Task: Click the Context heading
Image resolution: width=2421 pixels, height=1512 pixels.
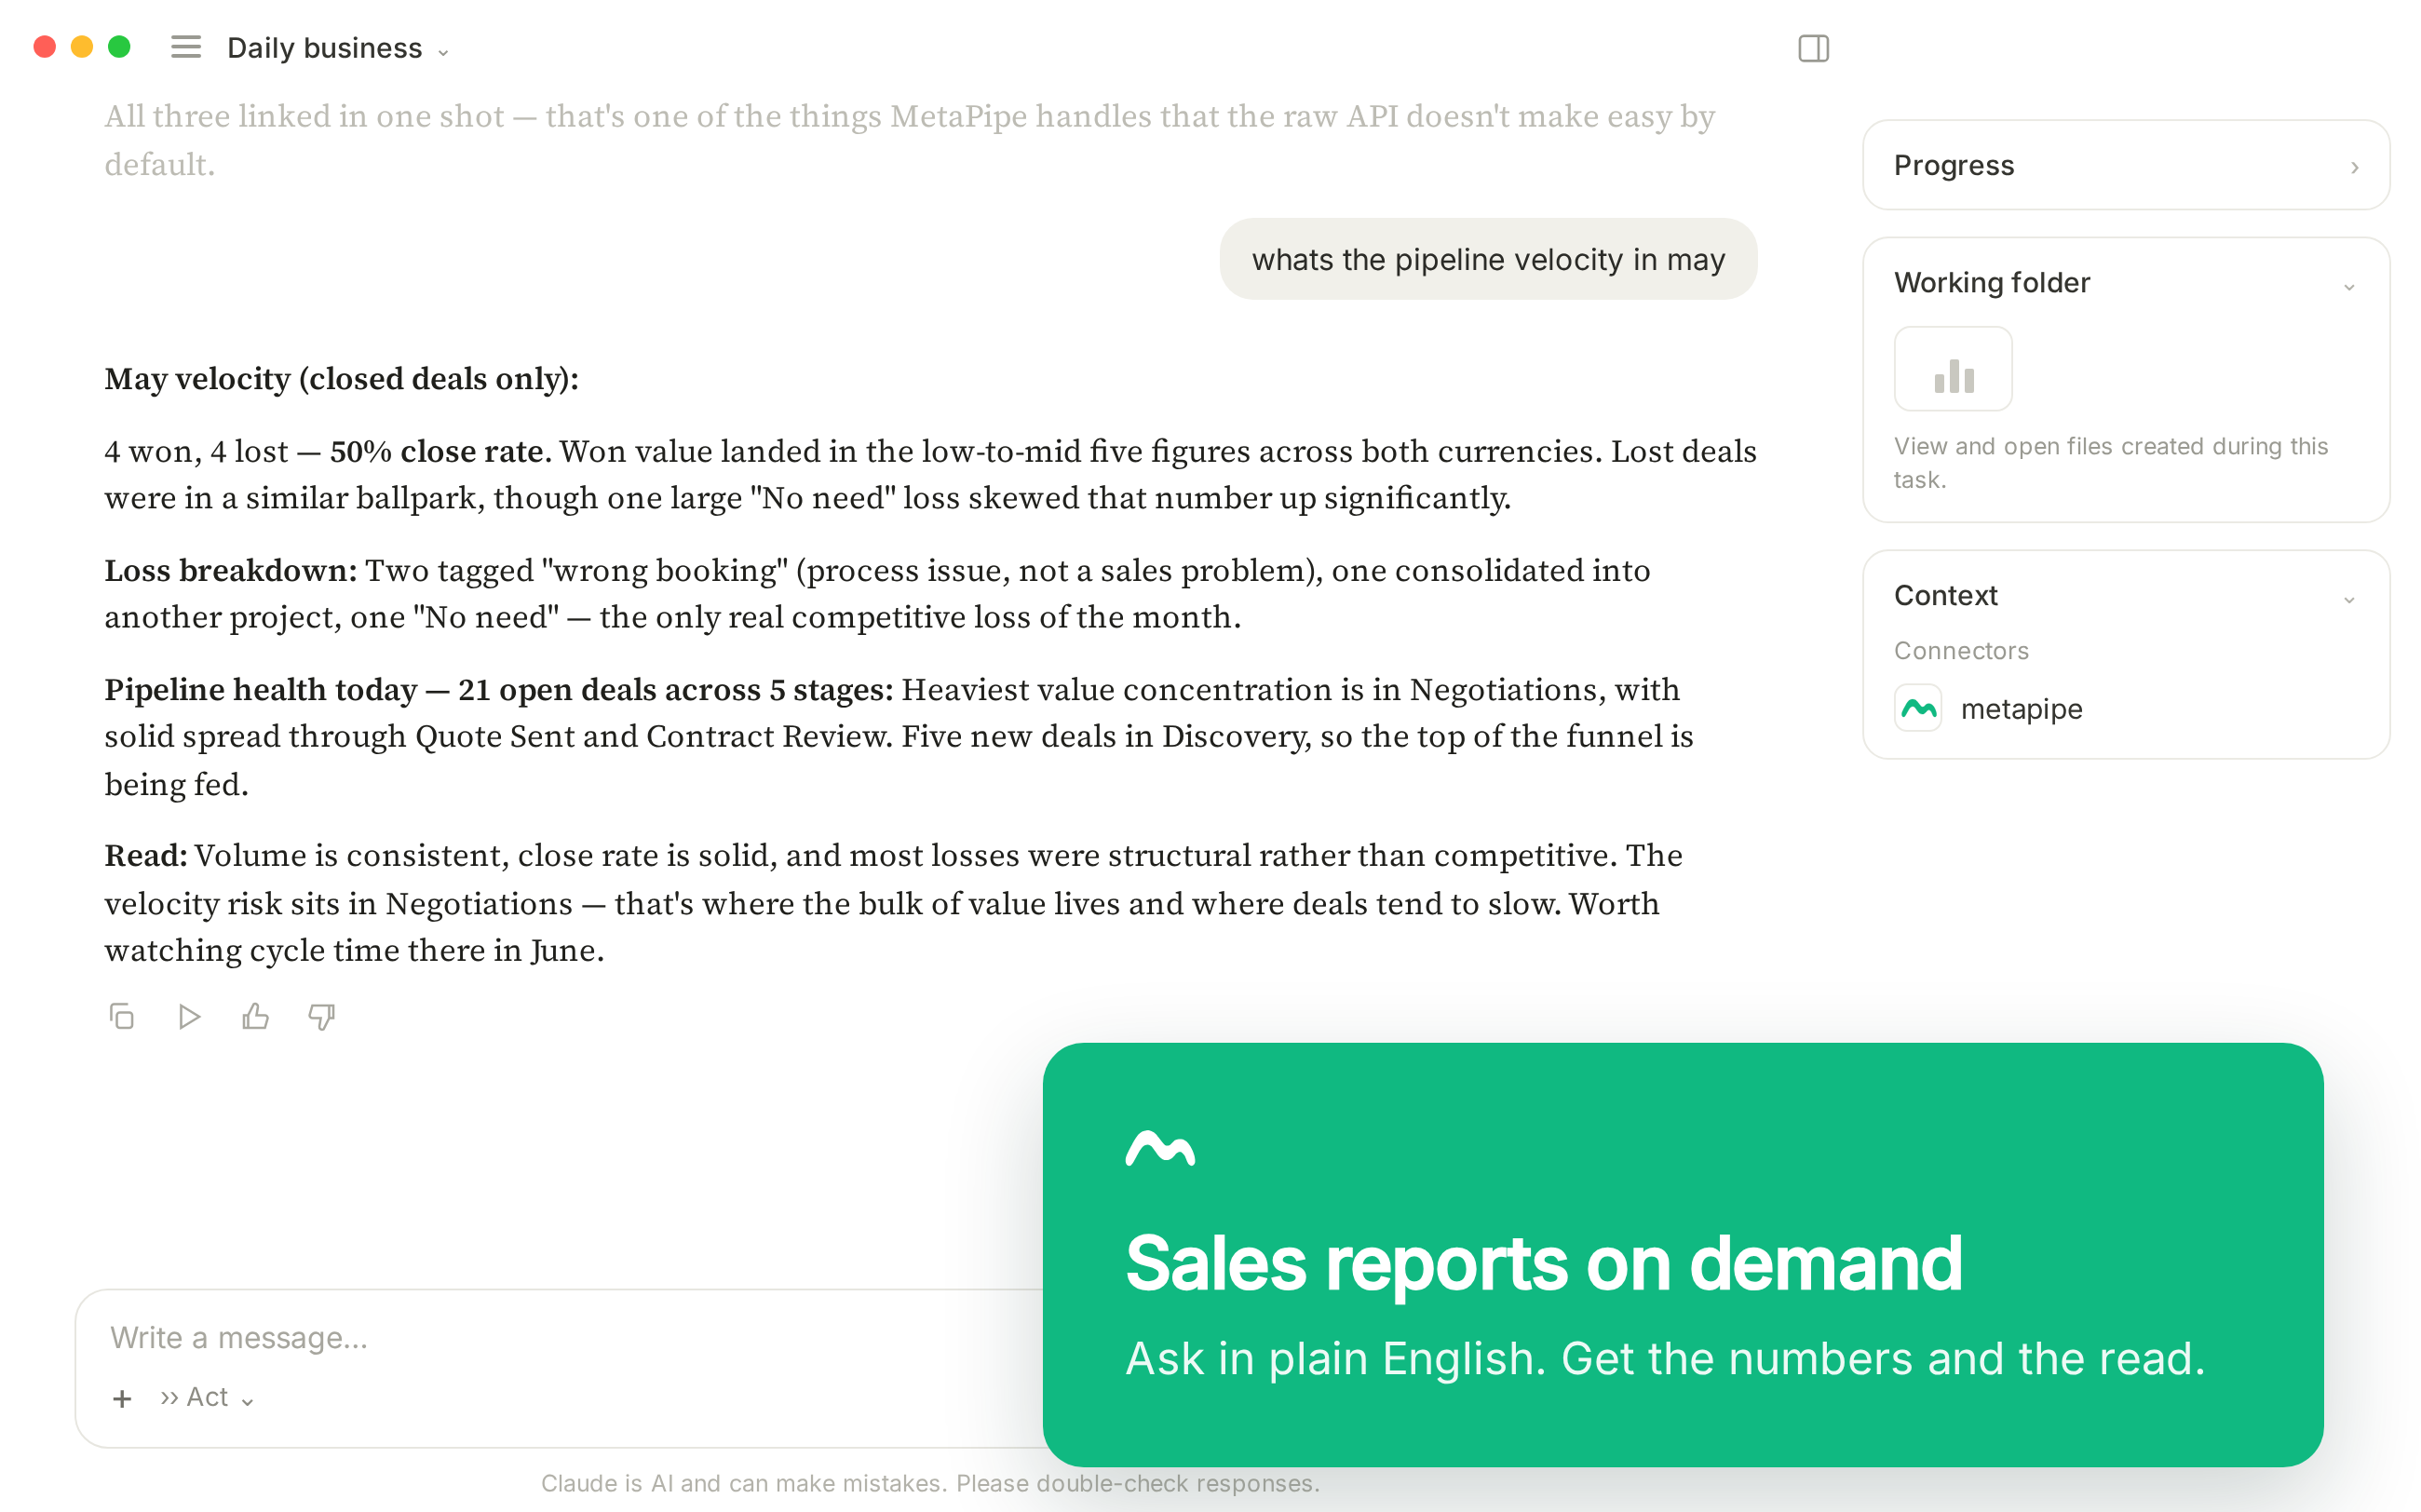Action: coord(1946,596)
